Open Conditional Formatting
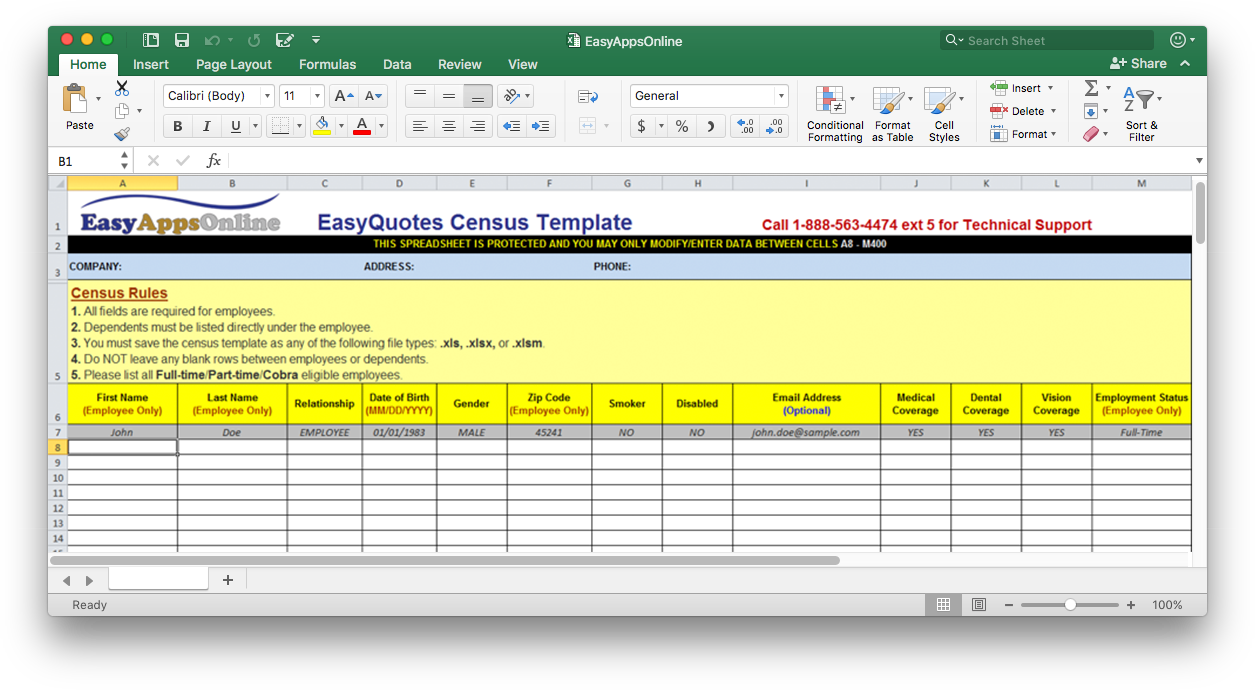Viewport: 1255px width, 690px height. pos(834,113)
